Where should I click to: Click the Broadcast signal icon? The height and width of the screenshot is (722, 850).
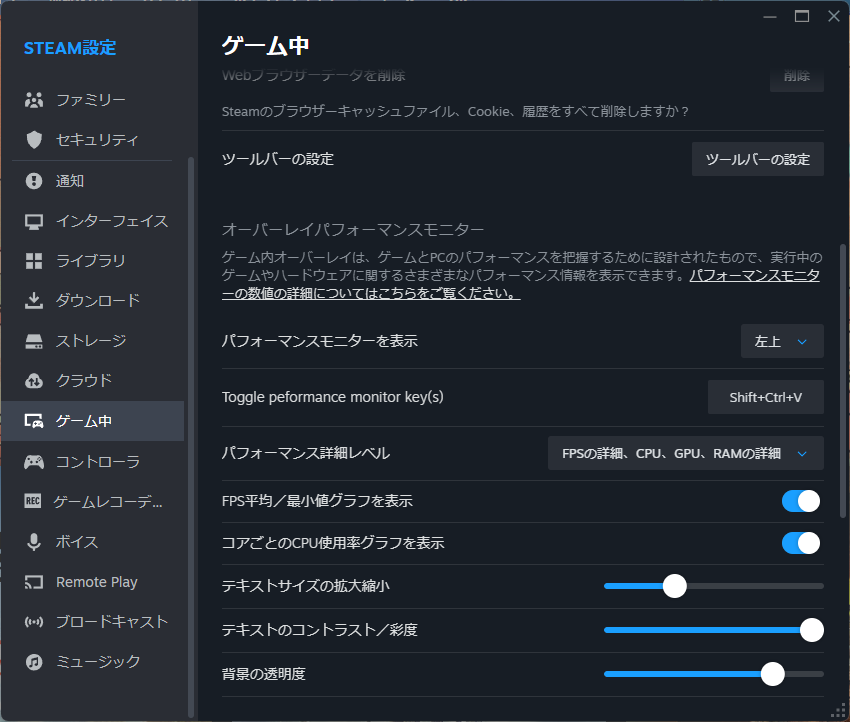pyautogui.click(x=34, y=622)
